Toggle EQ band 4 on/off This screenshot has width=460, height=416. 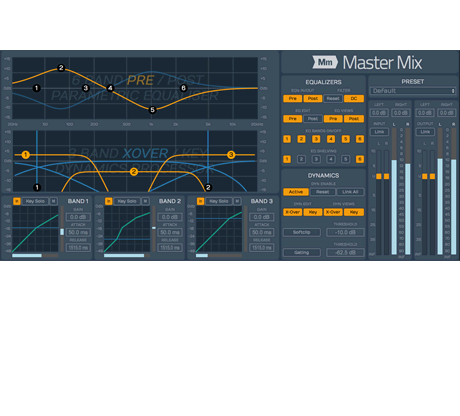(331, 139)
